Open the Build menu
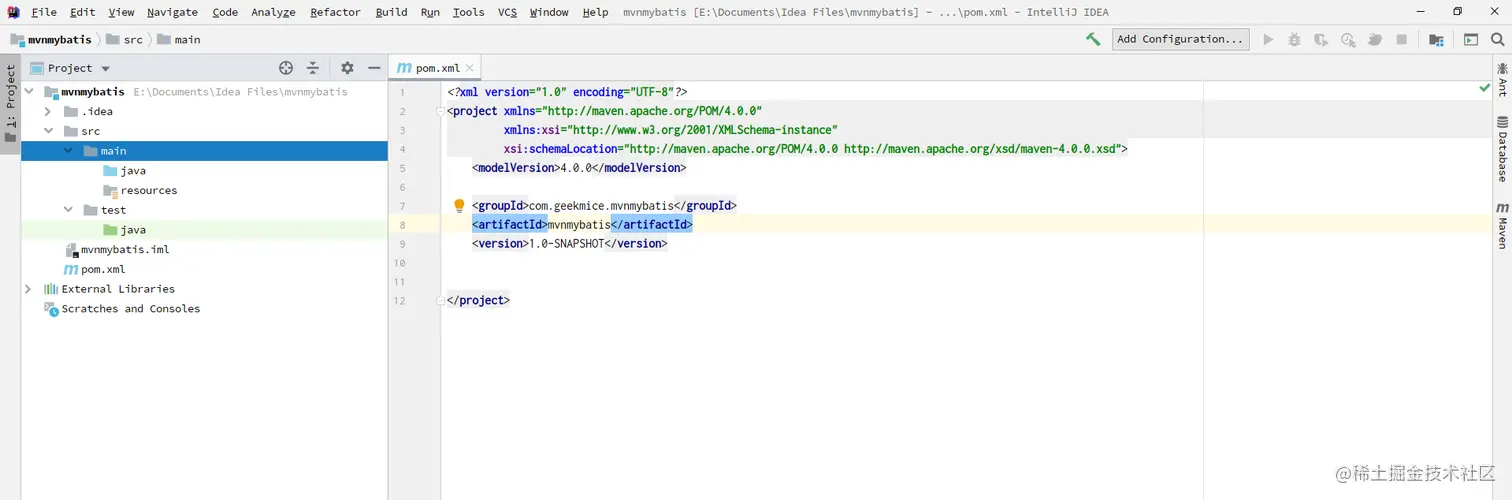Screen dimensions: 1512x500 (x=391, y=12)
